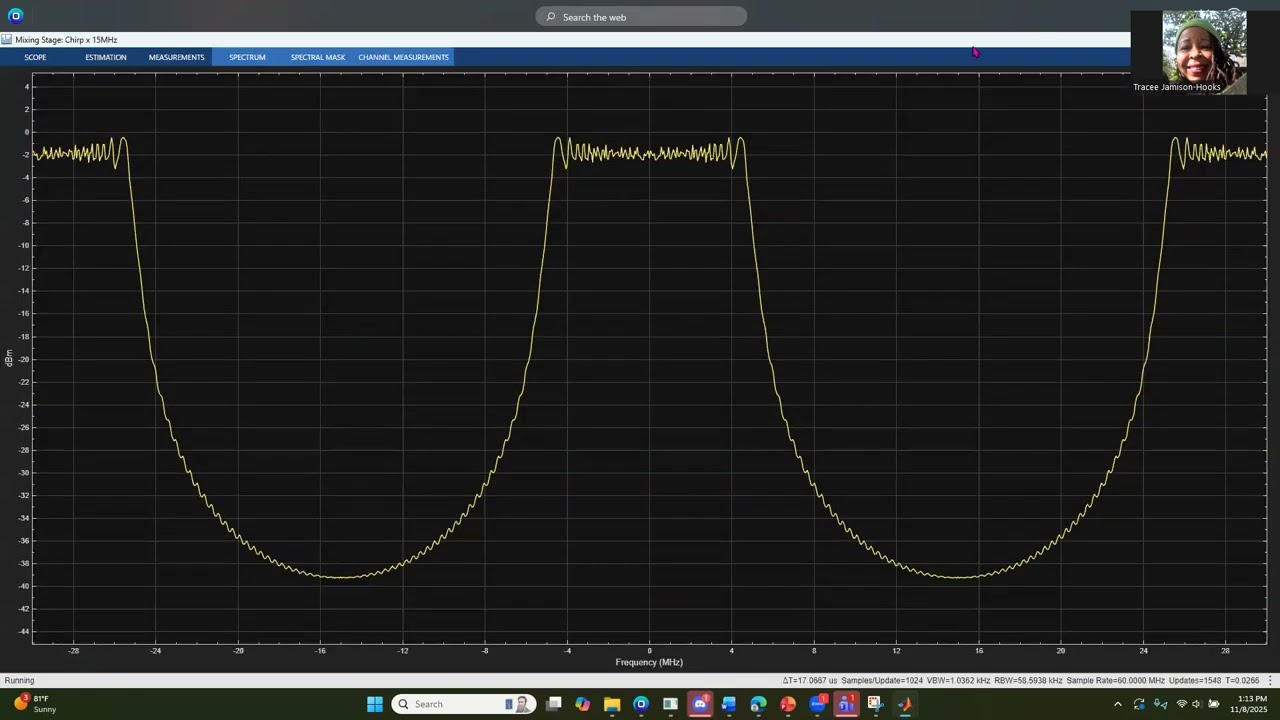Click the Updates=1548 status text
The image size is (1280, 720).
click(x=1195, y=680)
